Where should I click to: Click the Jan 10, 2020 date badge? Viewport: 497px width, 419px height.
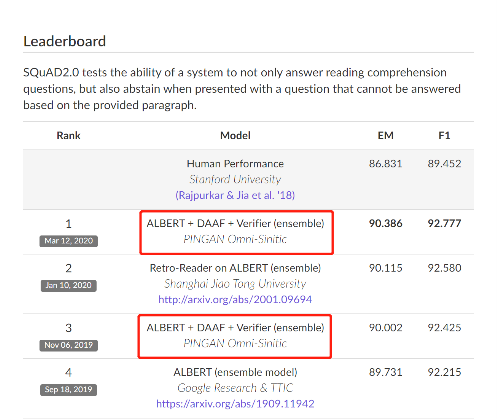69,285
